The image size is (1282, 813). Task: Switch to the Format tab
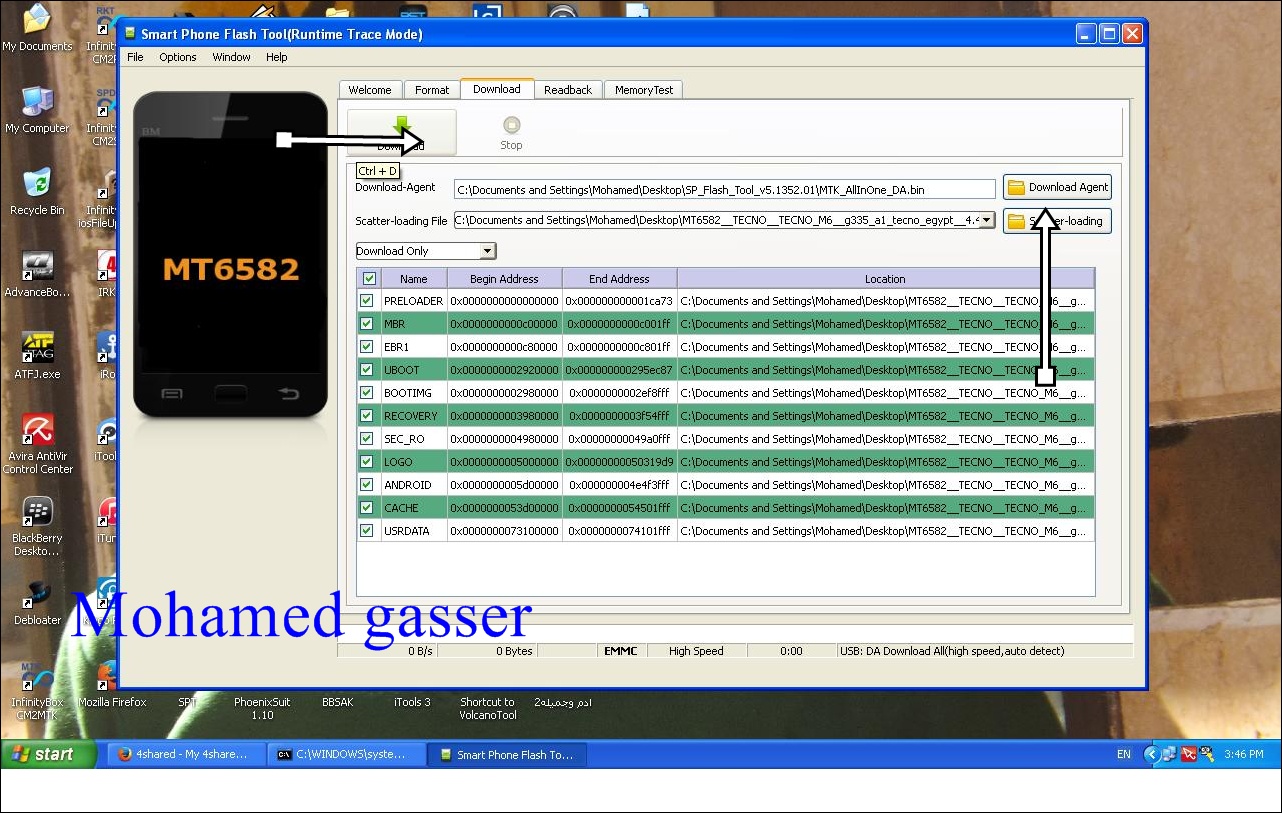432,90
